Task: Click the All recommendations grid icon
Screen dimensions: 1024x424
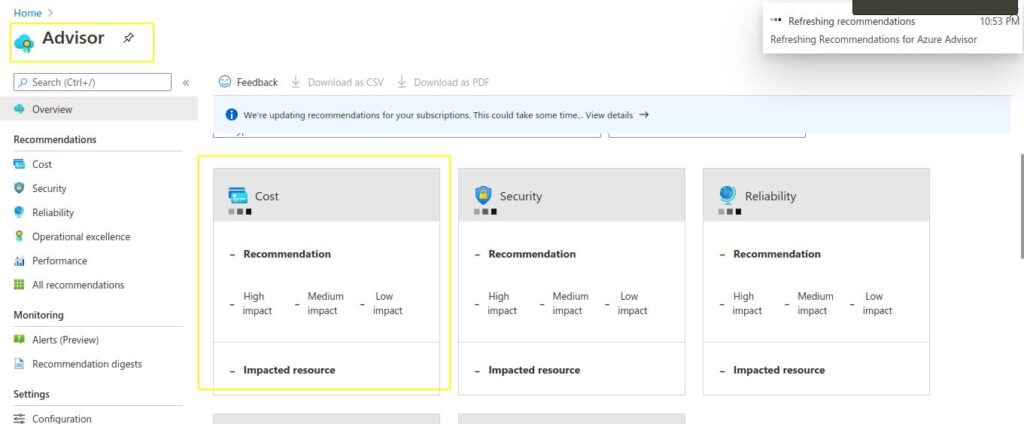Action: (x=19, y=285)
